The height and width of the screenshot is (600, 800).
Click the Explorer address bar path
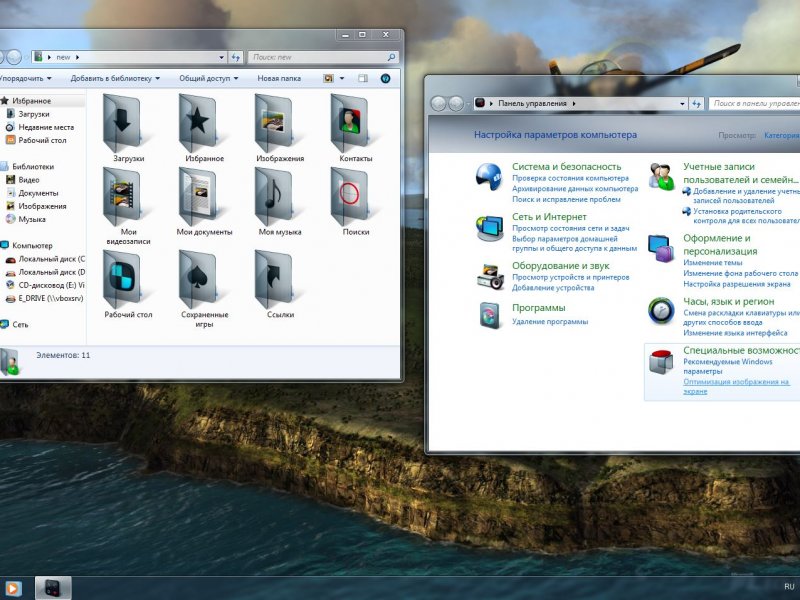tap(129, 57)
